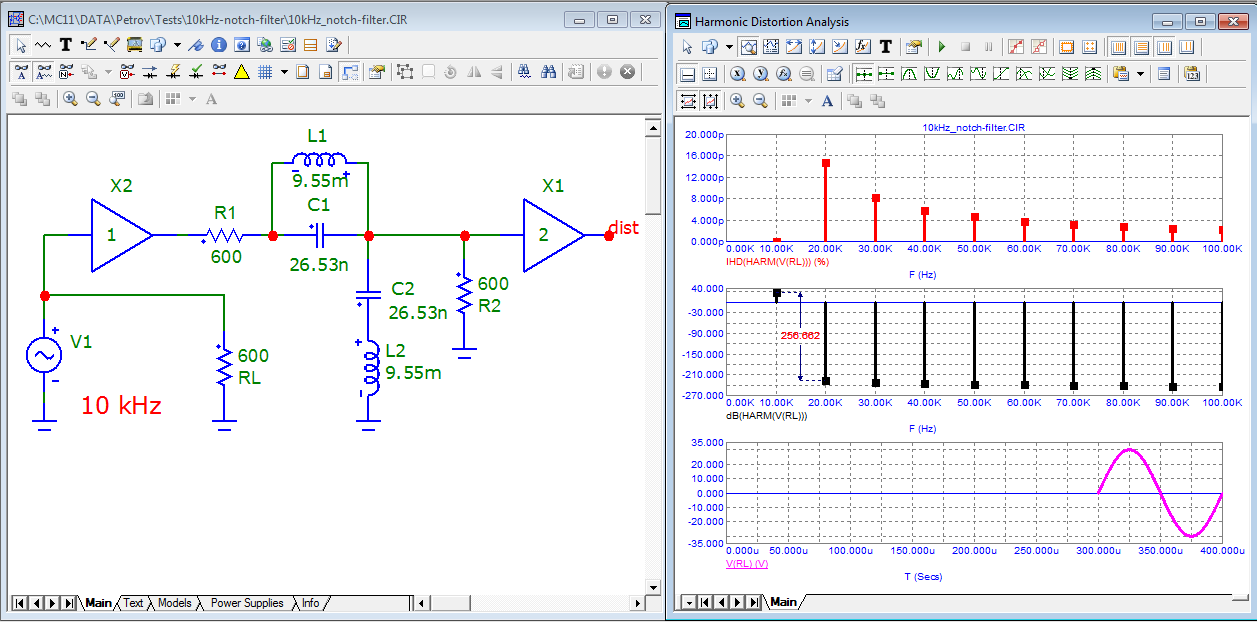This screenshot has height=622, width=1257.
Task: Expand the dropdown arrow beside the grid icon
Action: pyautogui.click(x=284, y=72)
